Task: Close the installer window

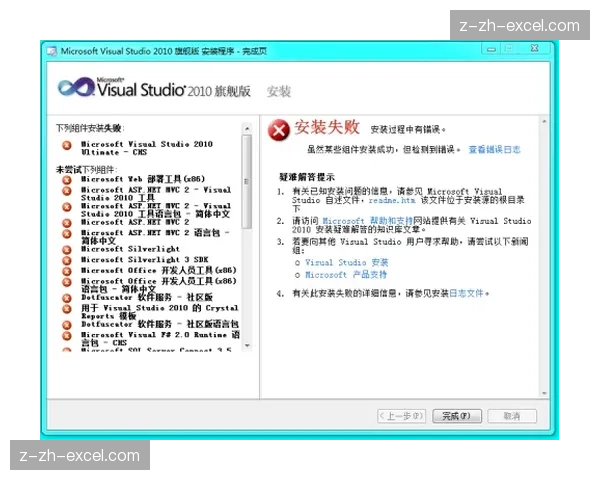Action: [535, 49]
